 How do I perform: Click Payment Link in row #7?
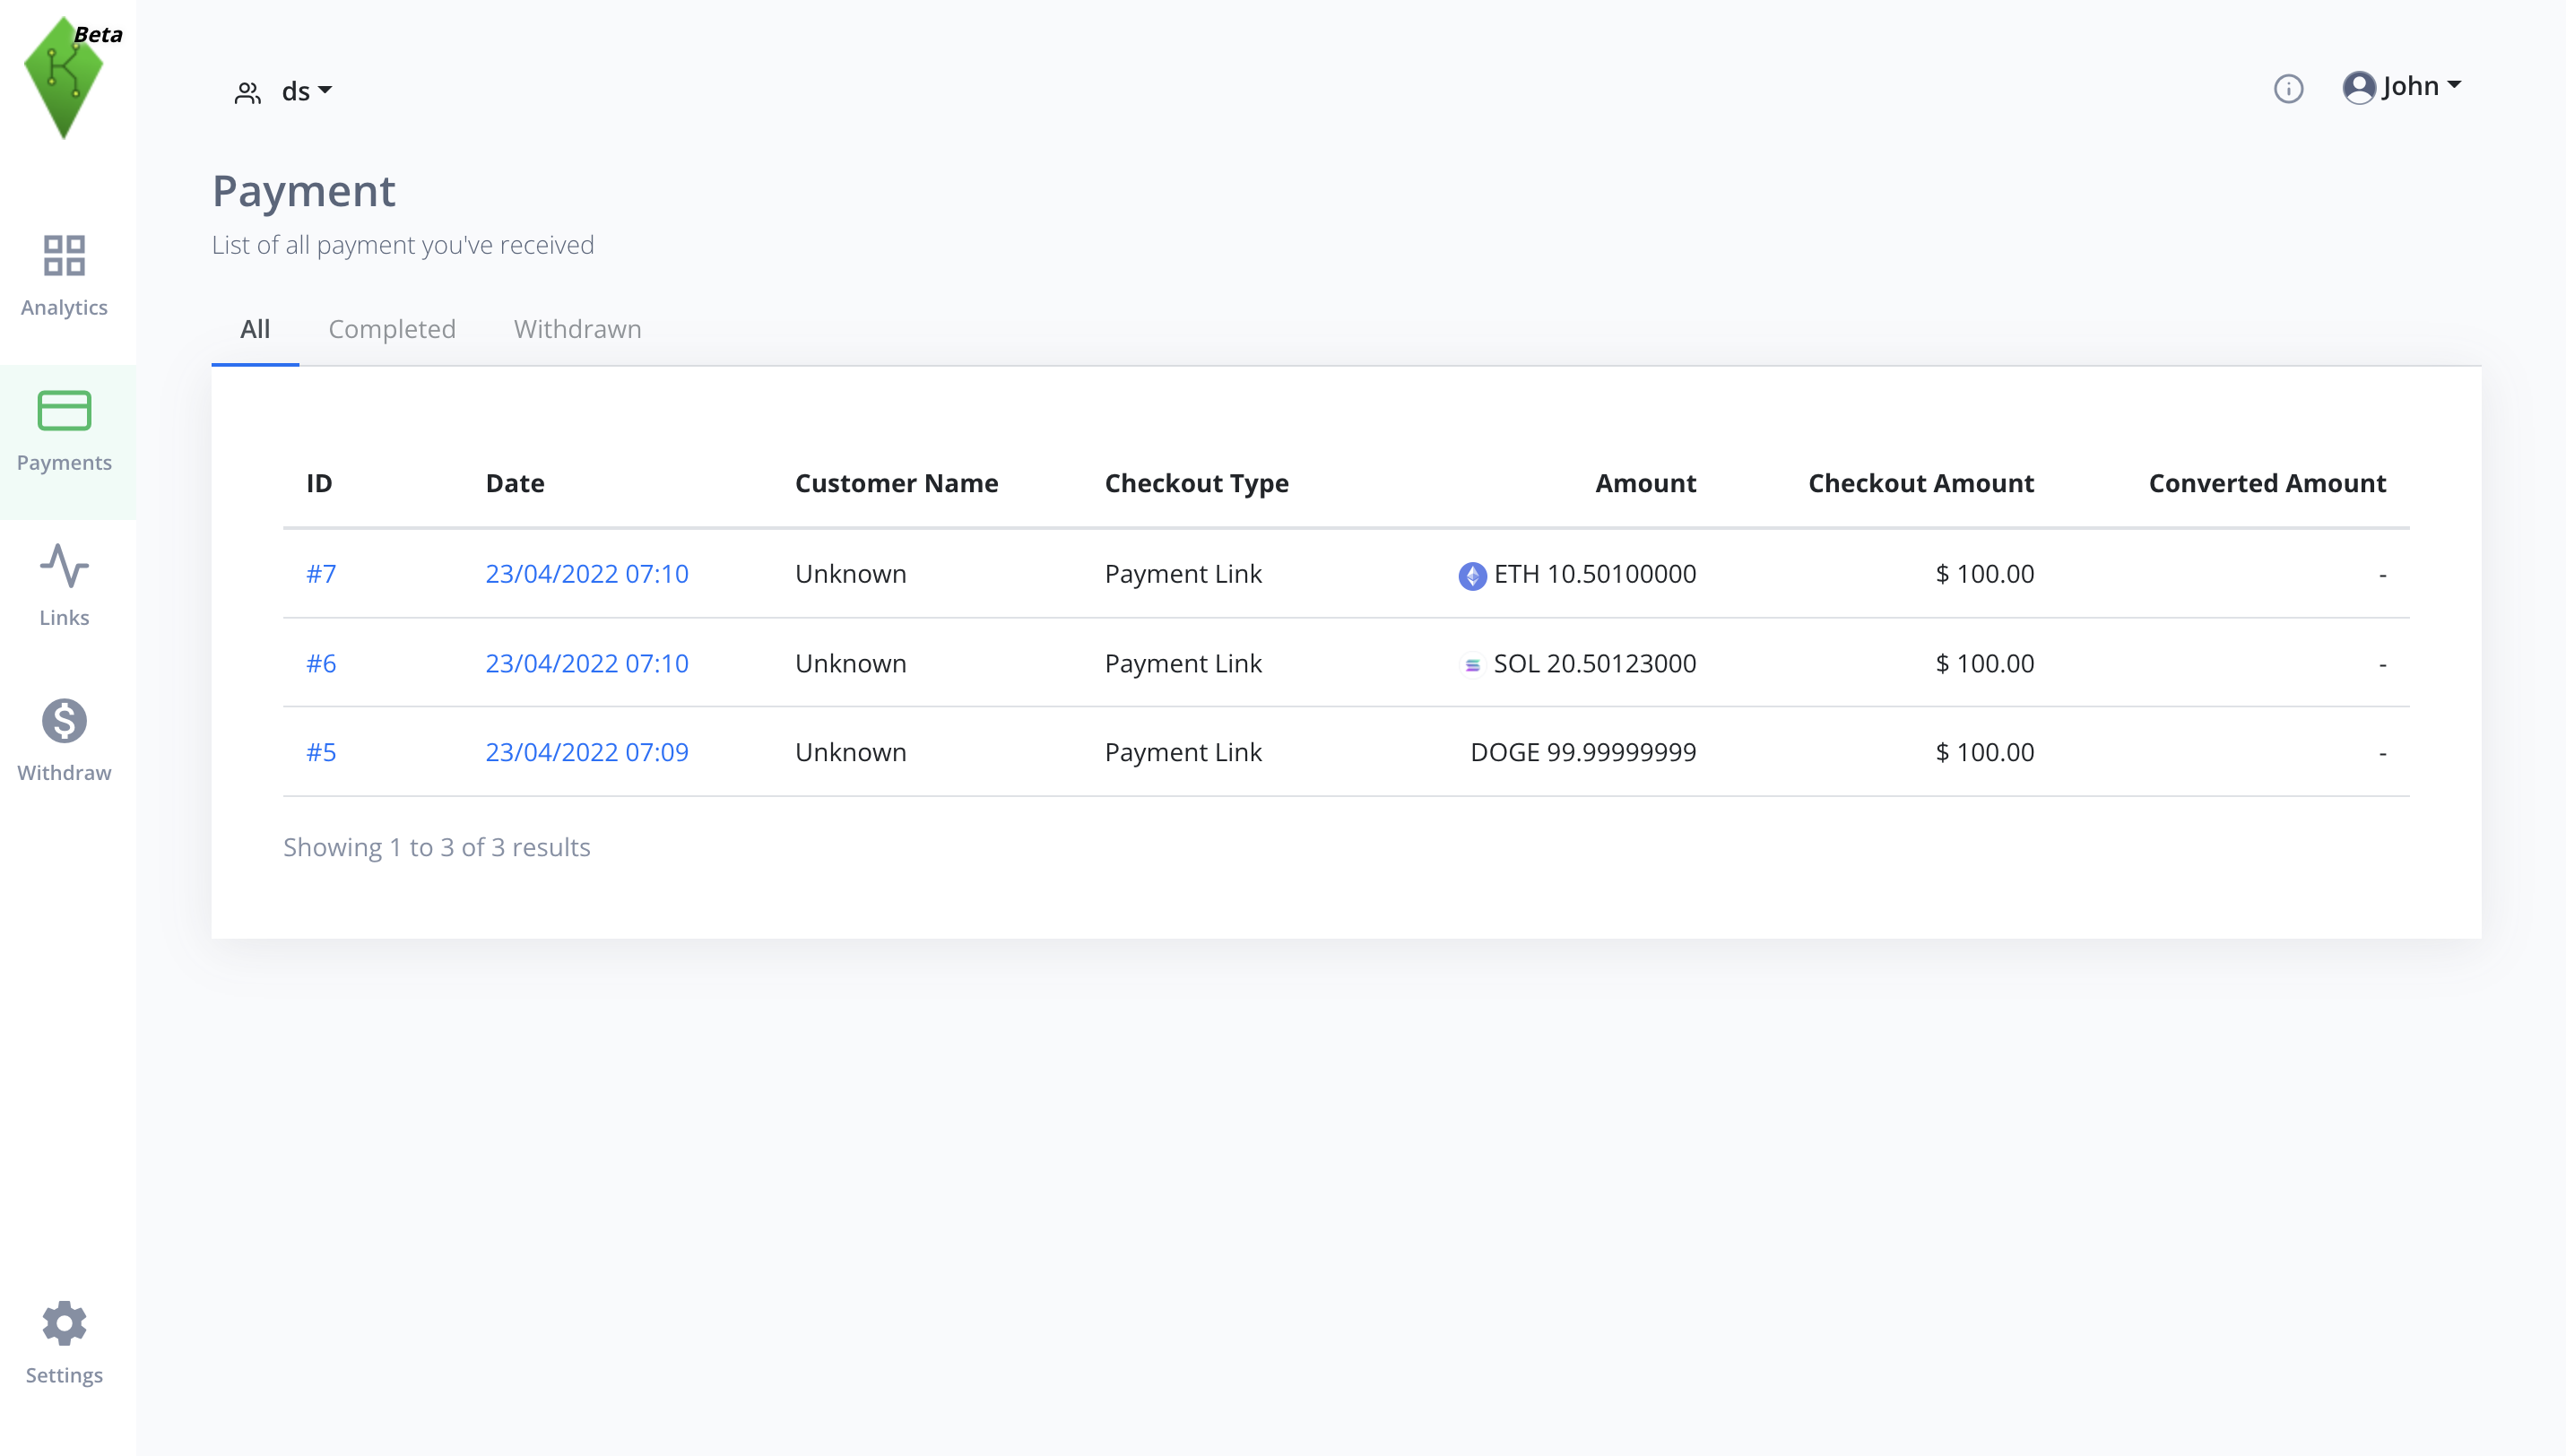click(x=1183, y=574)
